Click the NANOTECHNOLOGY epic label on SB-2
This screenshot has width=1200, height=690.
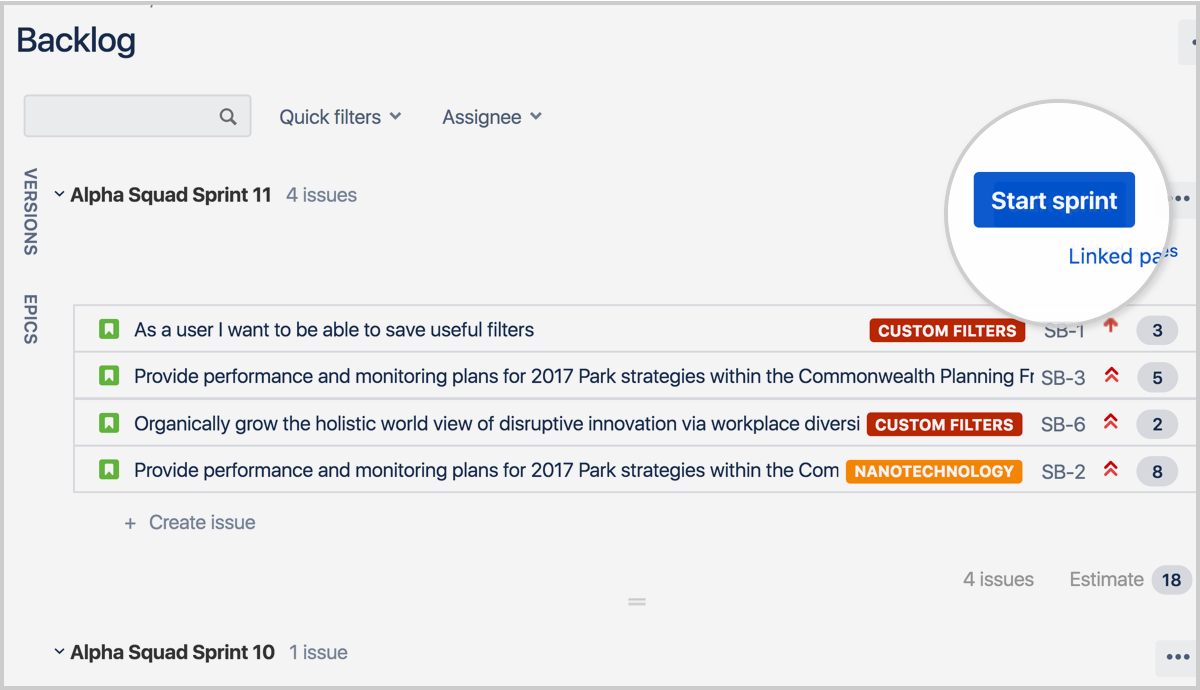point(933,471)
